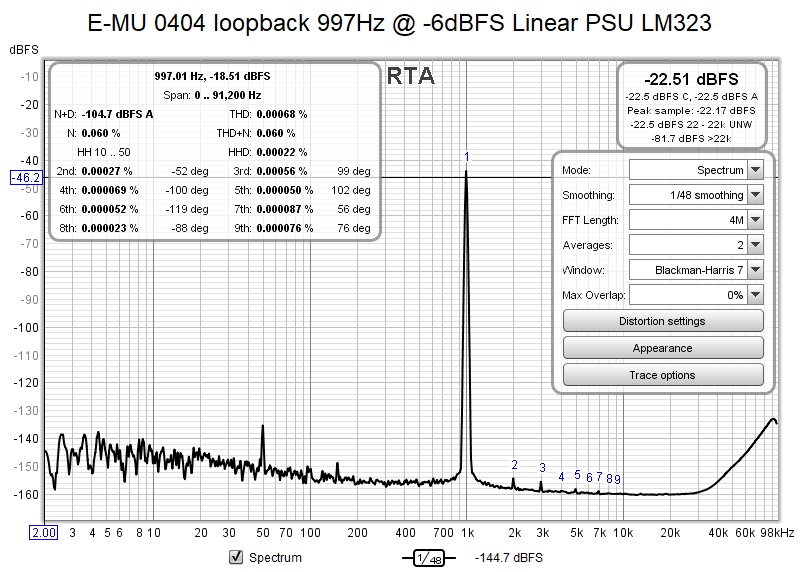Click the -144.7 dBFS legend value
The height and width of the screenshot is (572, 800).
509,558
